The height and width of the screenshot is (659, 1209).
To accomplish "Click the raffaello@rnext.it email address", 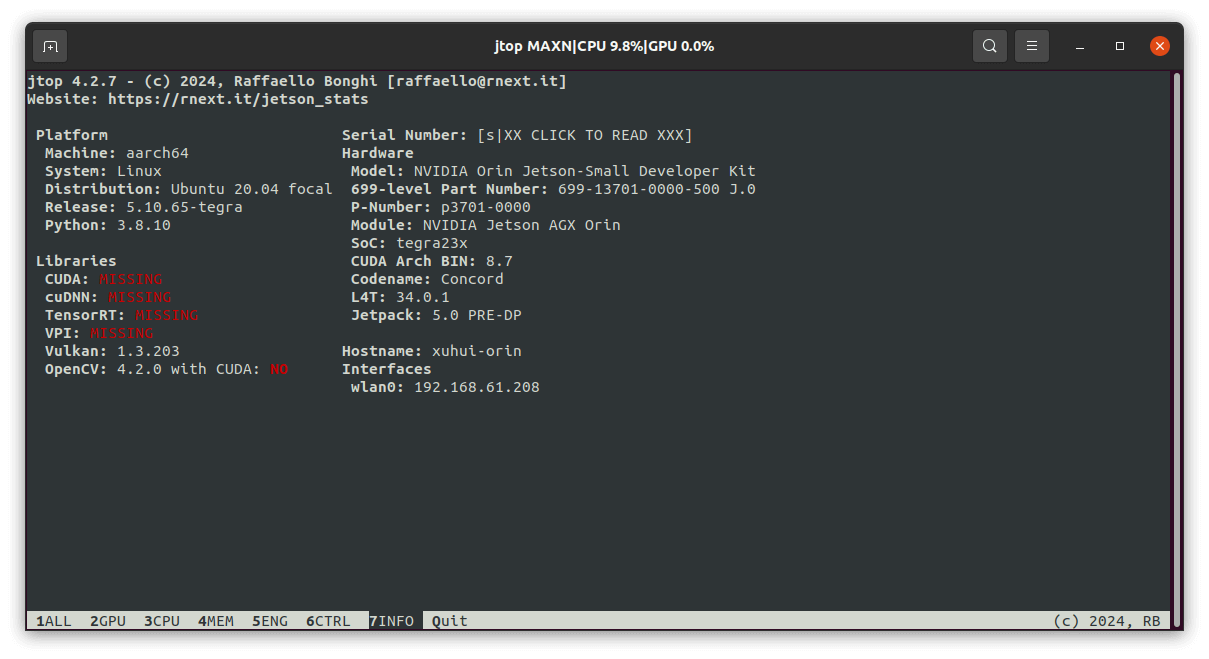I will 477,81.
